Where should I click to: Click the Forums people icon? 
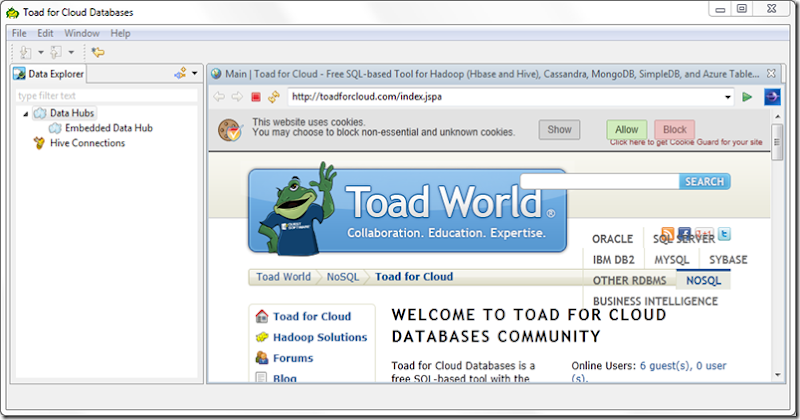(262, 358)
